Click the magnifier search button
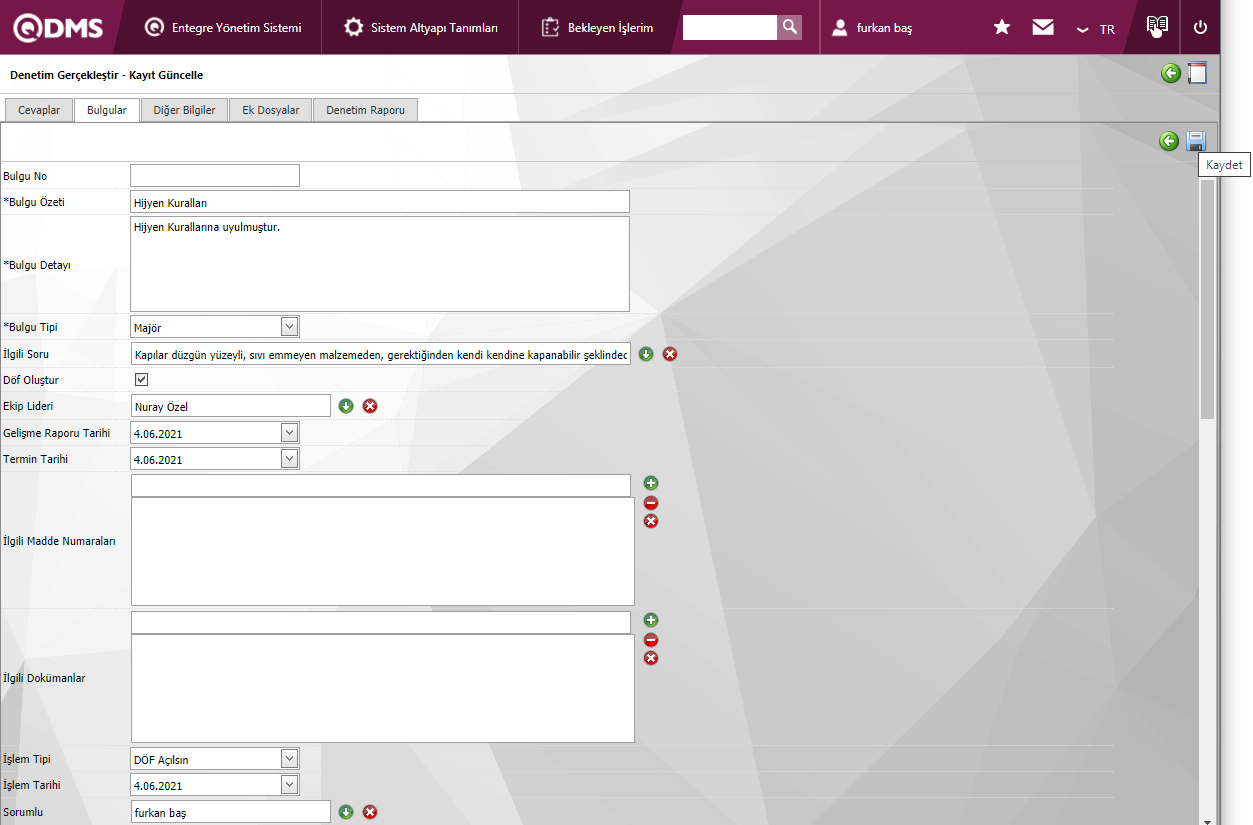This screenshot has width=1253, height=825. [790, 28]
